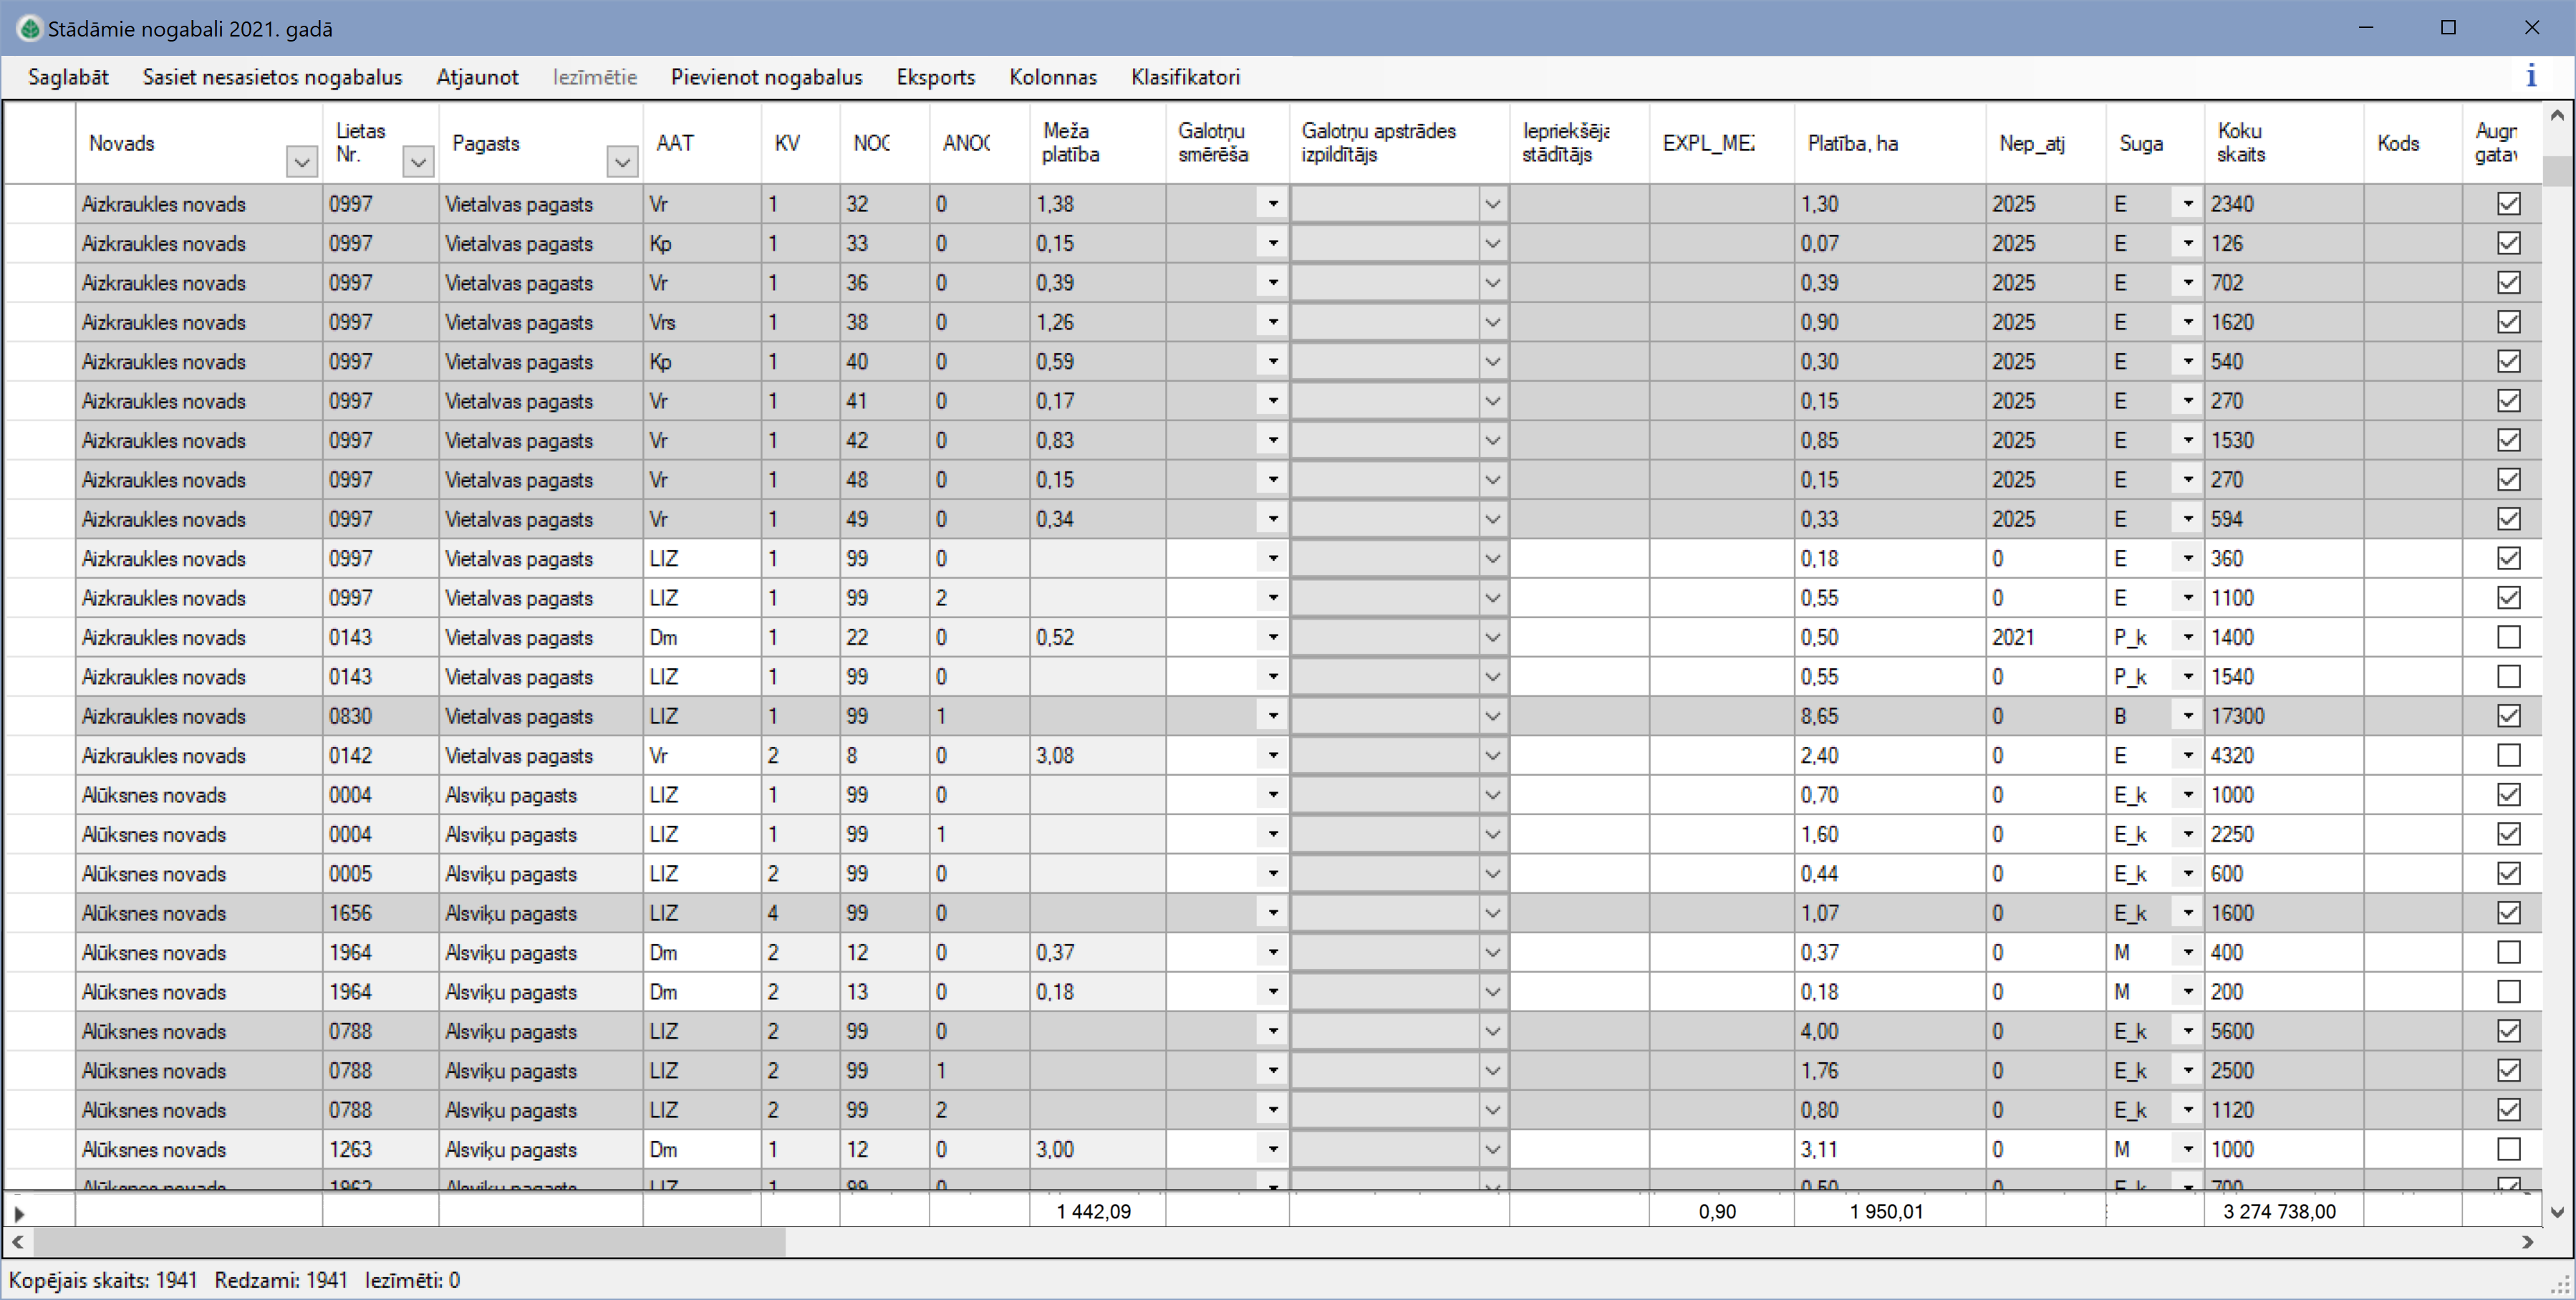This screenshot has width=2576, height=1300.
Task: Open the Novads column filter dropdown
Action: point(301,161)
